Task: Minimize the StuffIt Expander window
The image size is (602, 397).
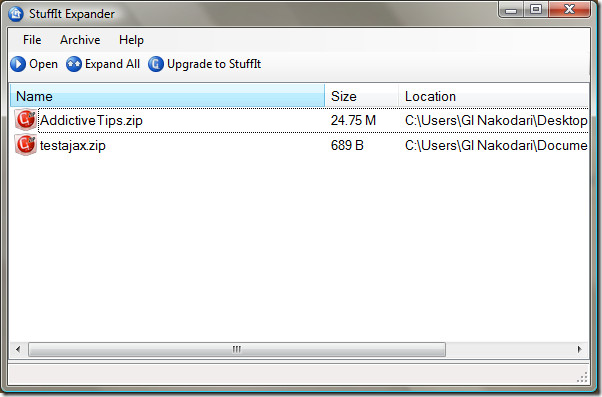Action: [x=511, y=10]
